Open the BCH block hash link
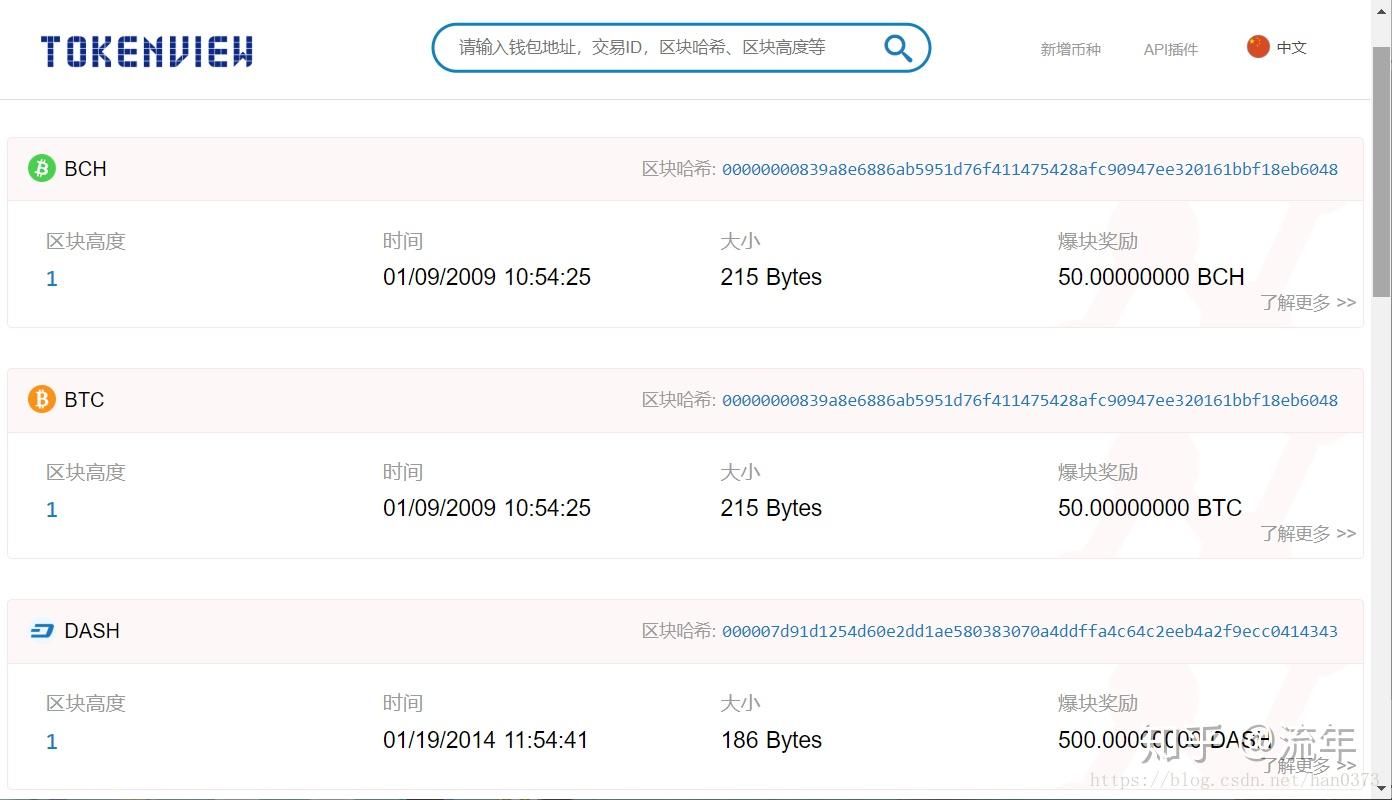The height and width of the screenshot is (800, 1392). tap(1030, 169)
